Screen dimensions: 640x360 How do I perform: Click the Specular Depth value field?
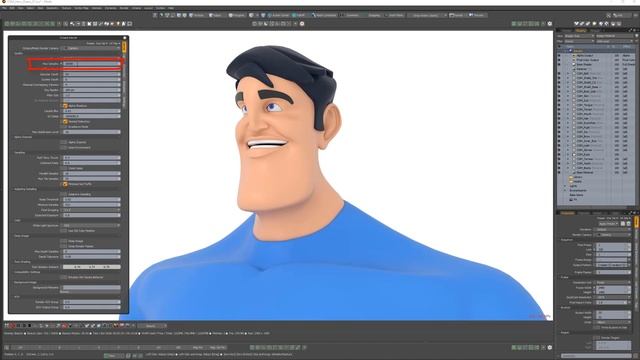91,74
